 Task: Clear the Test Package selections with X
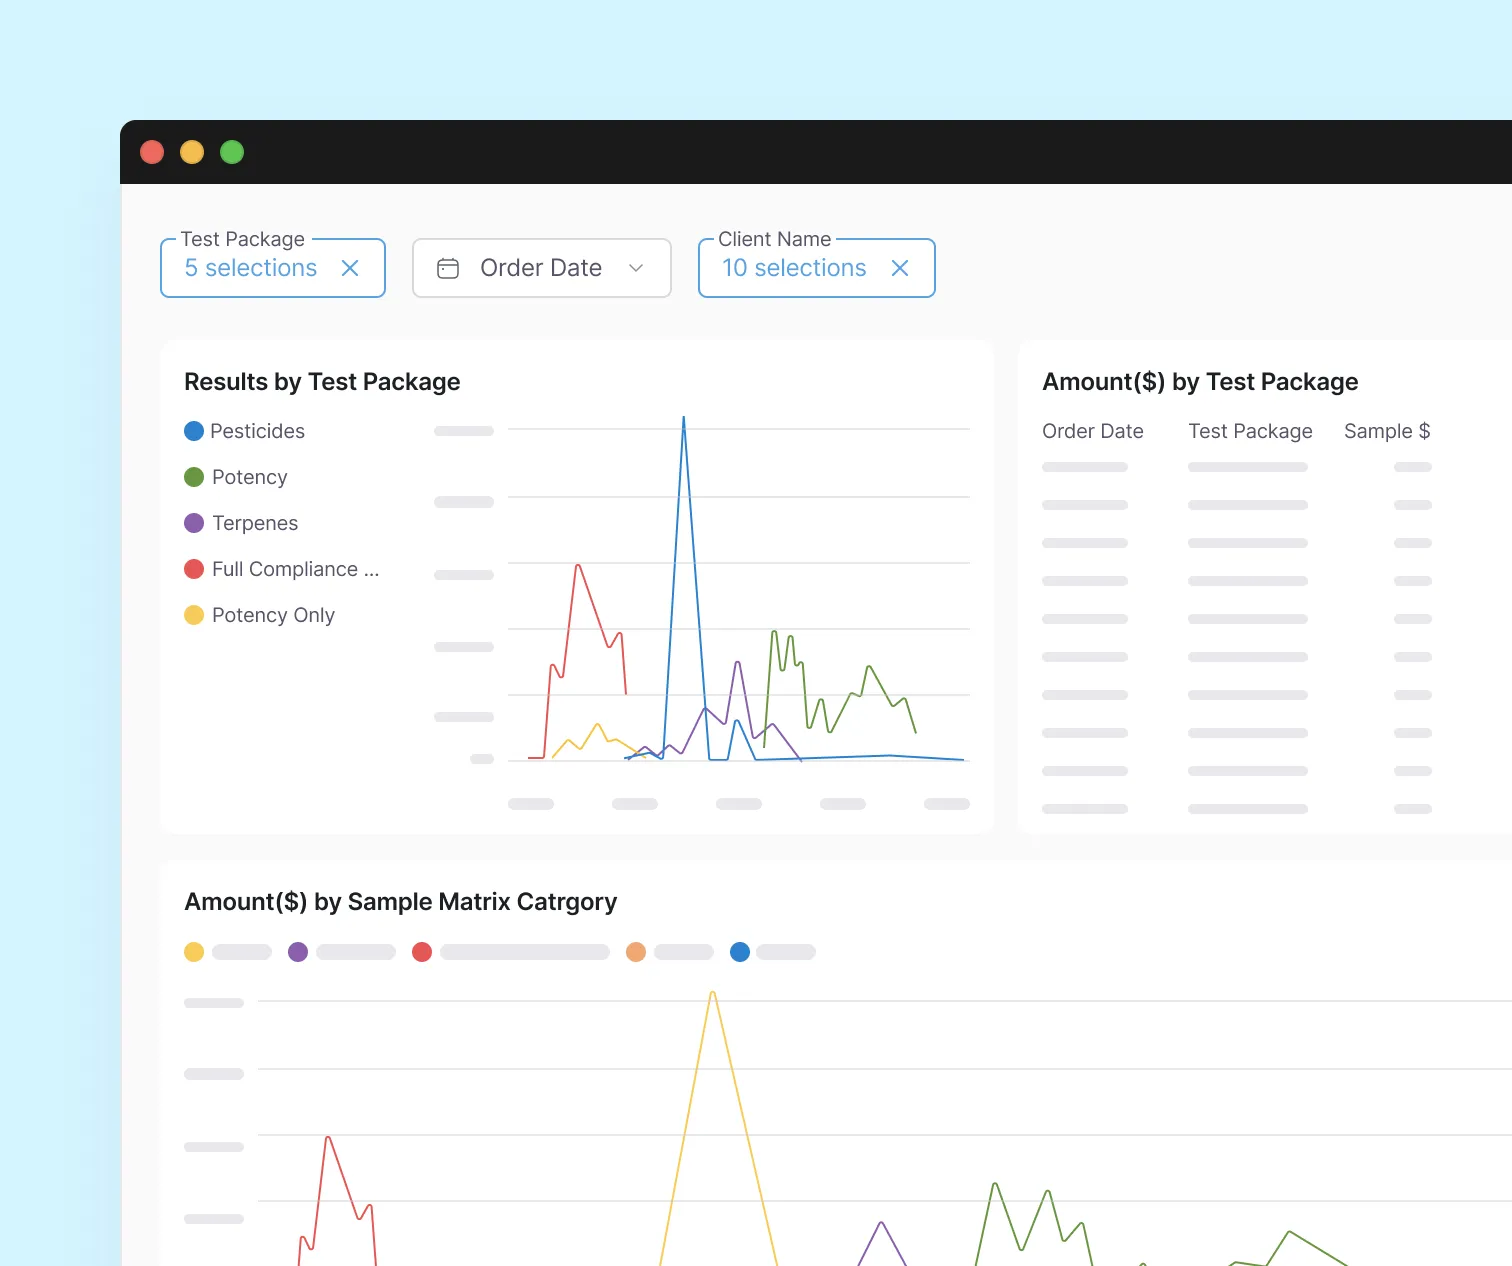point(350,268)
